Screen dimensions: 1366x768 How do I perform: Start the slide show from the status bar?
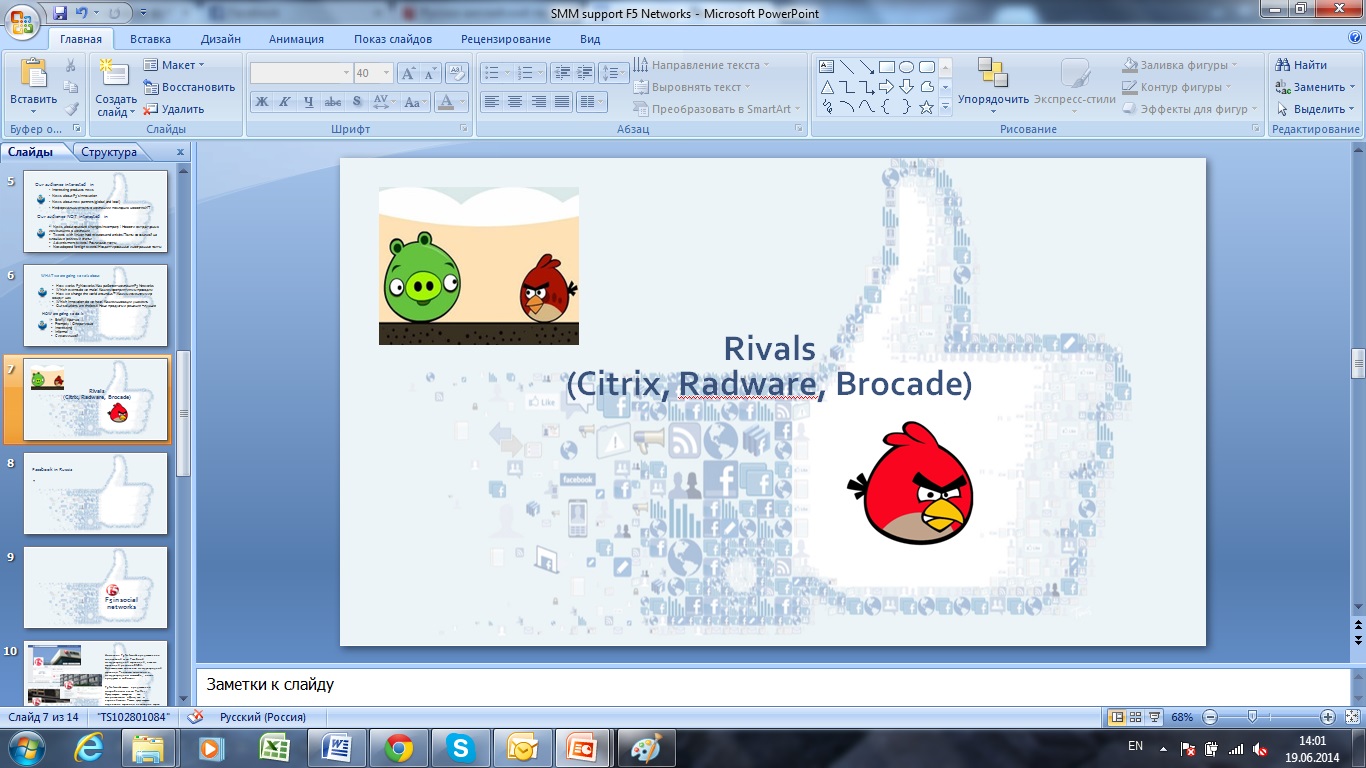click(1155, 717)
